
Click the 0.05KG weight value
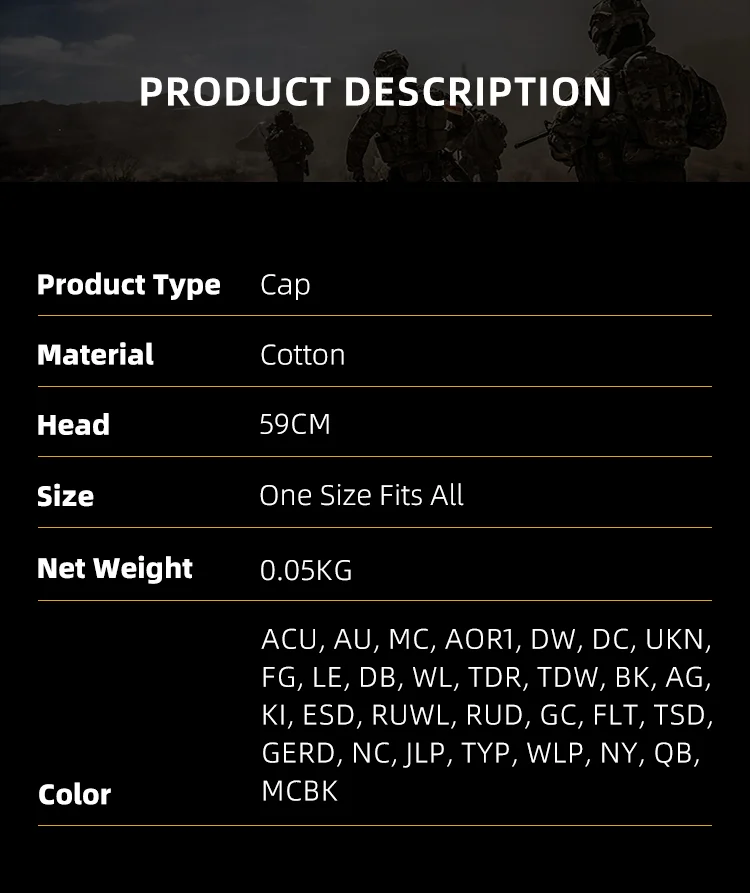click(x=306, y=570)
